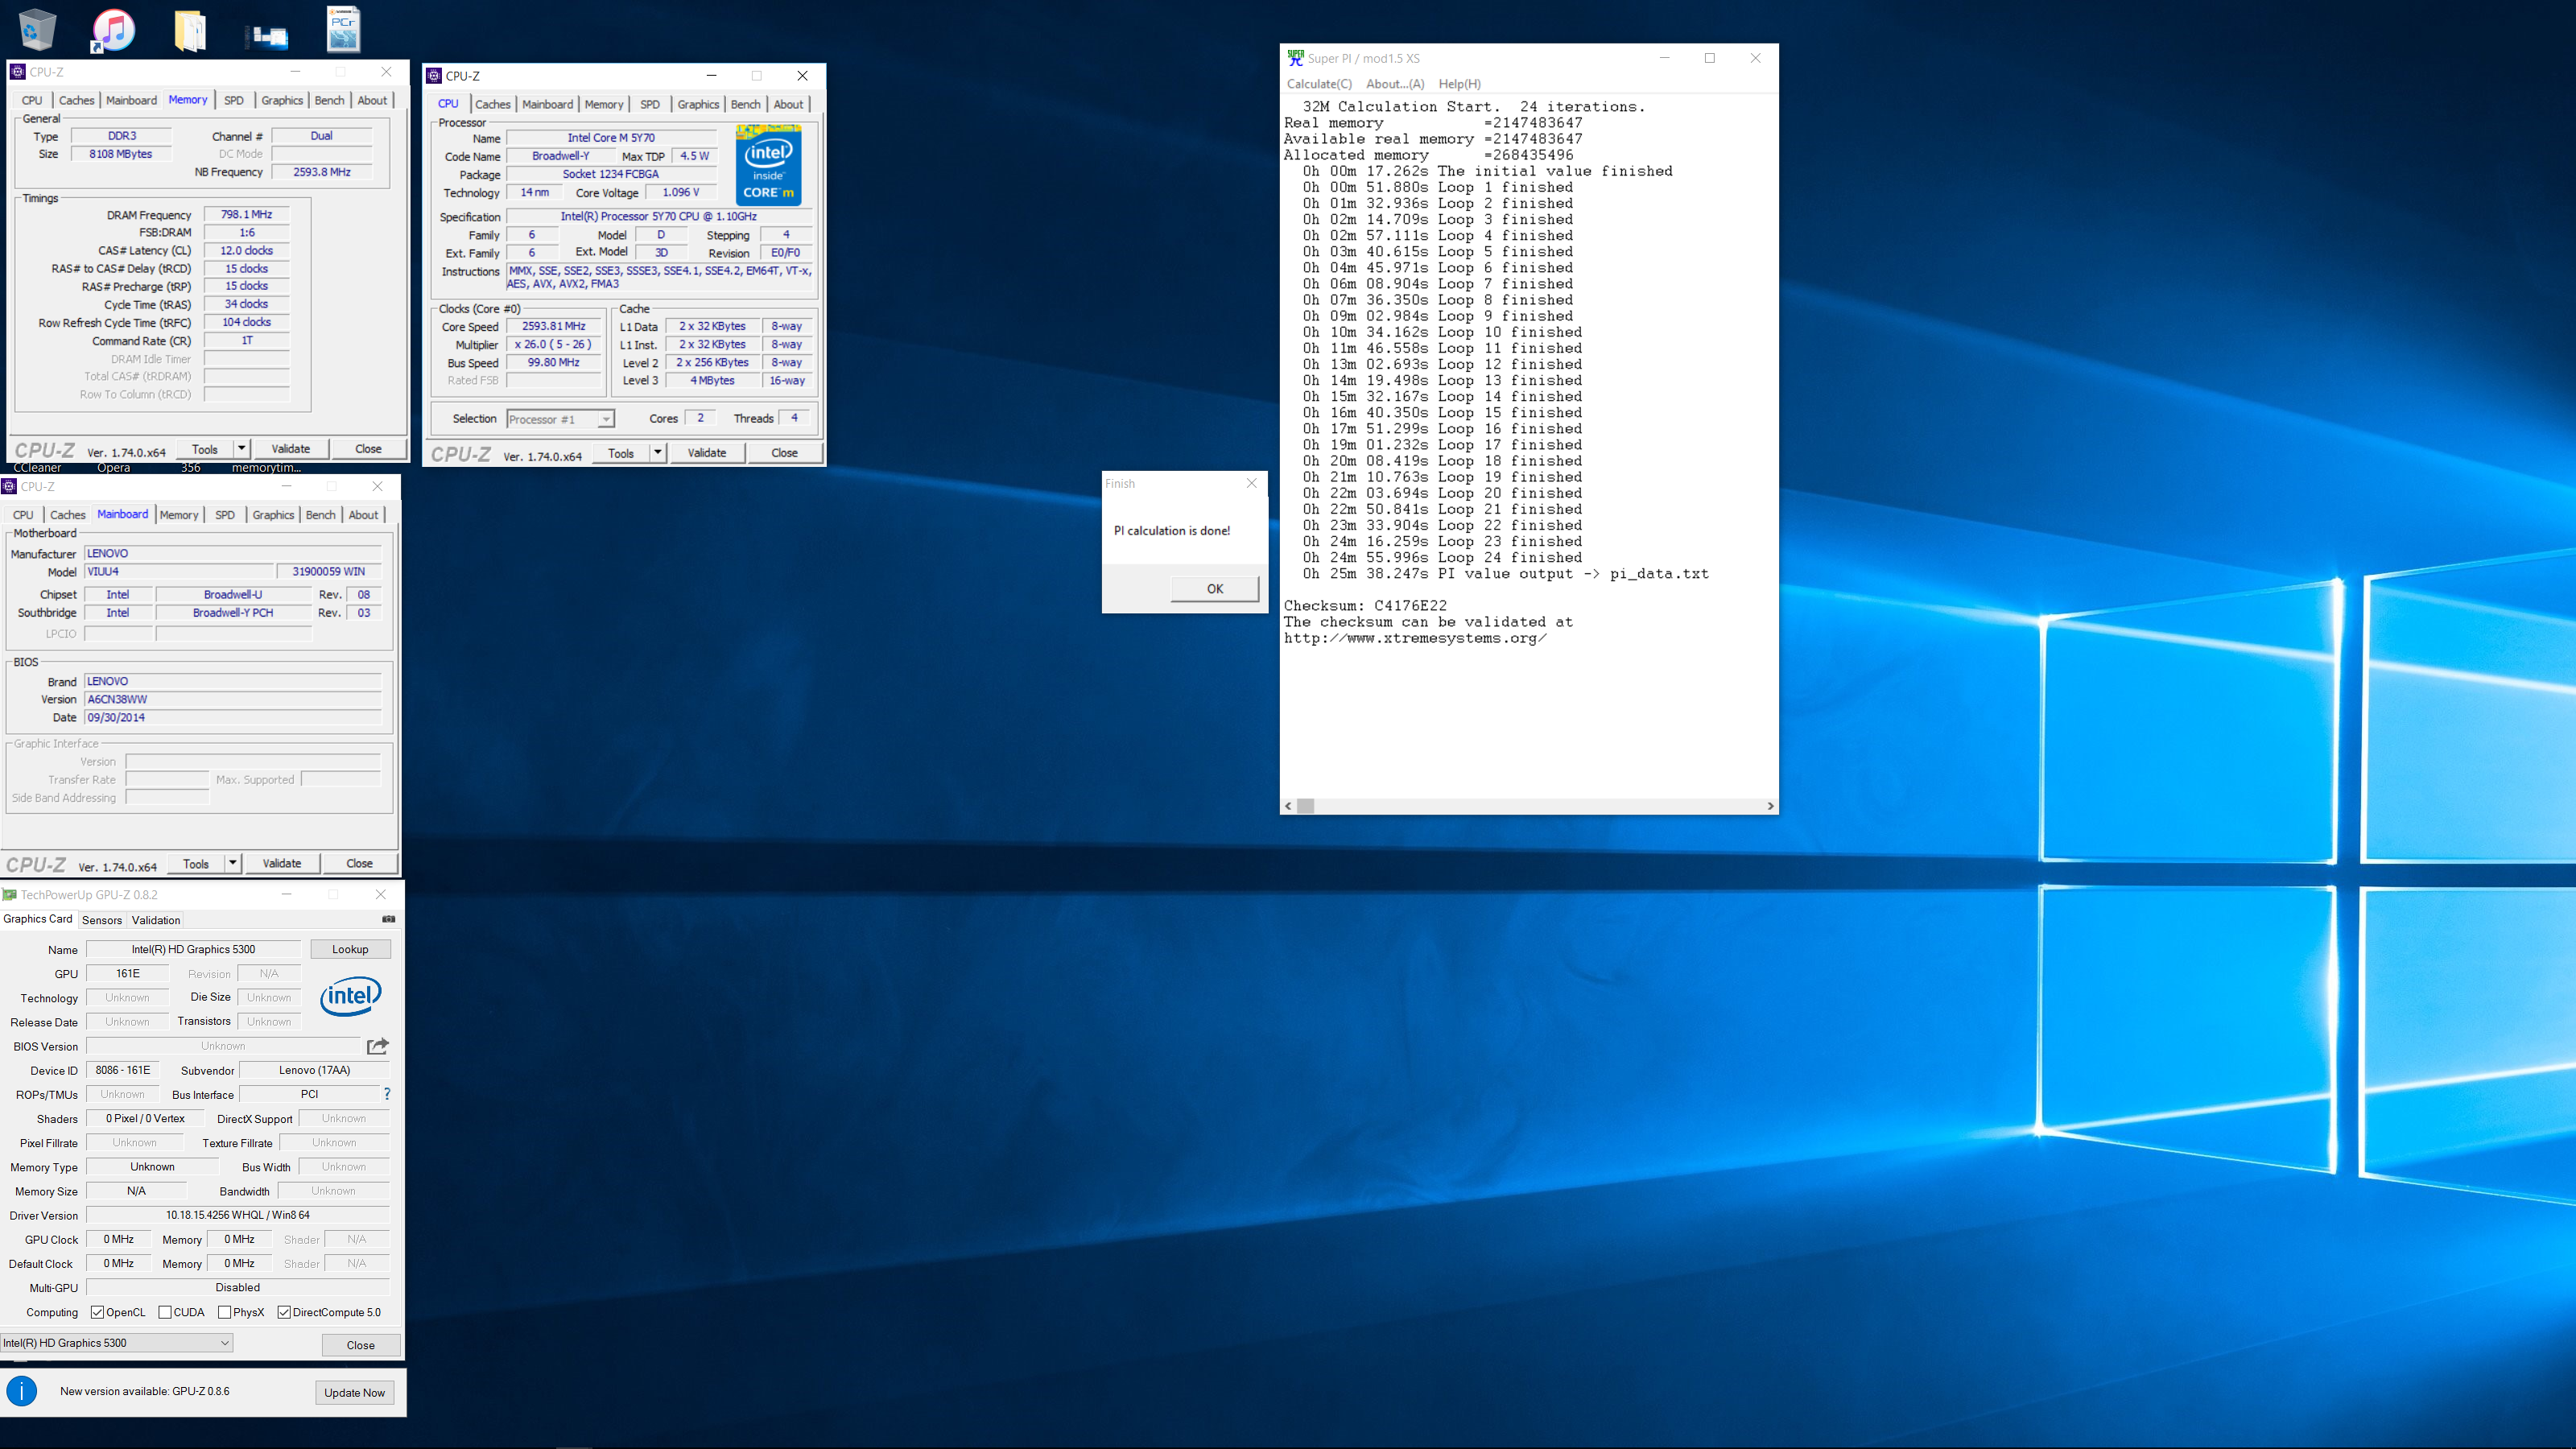Screen dimensions: 2576x1449
Task: Click the Core Speed value 2593.81 MHz
Action: [554, 326]
